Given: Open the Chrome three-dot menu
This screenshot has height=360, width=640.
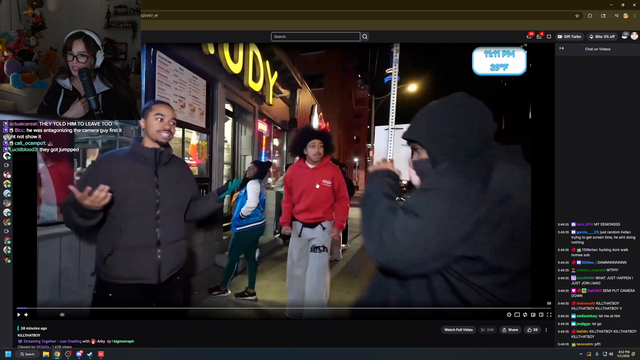Looking at the screenshot, I should pyautogui.click(x=635, y=16).
